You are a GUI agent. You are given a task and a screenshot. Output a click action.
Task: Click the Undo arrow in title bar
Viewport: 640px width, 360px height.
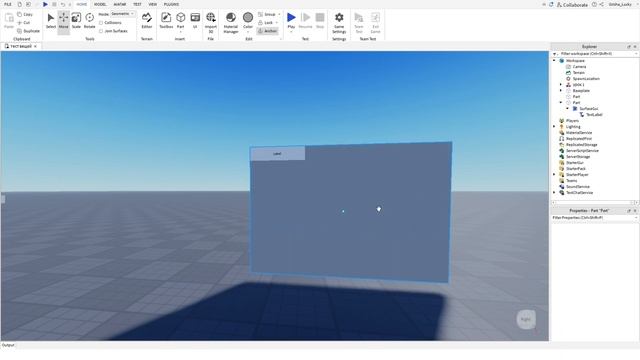63,4
